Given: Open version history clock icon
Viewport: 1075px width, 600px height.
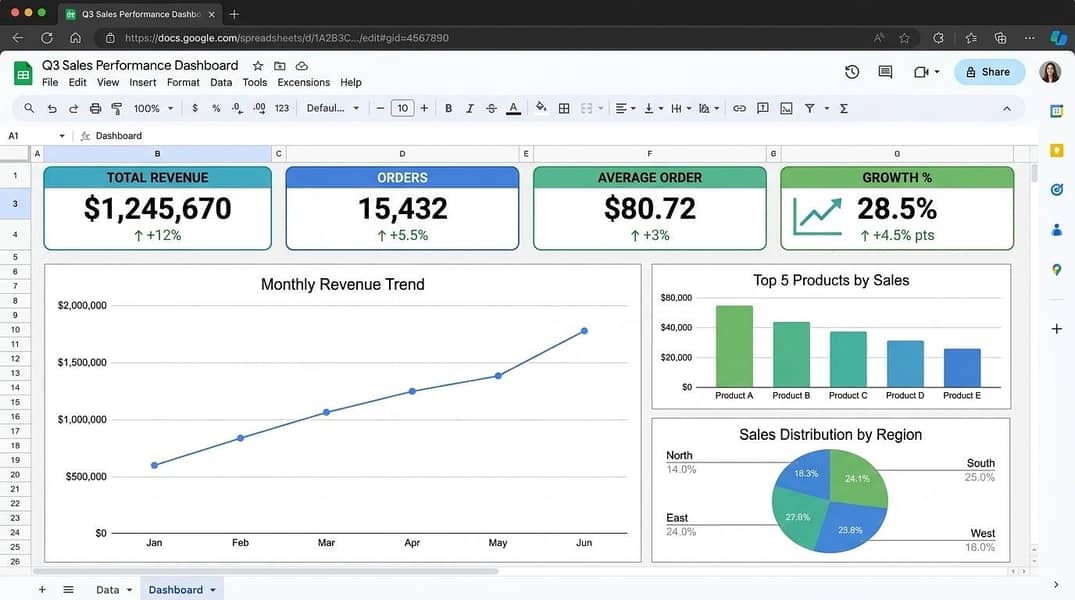Looking at the screenshot, I should 852,72.
